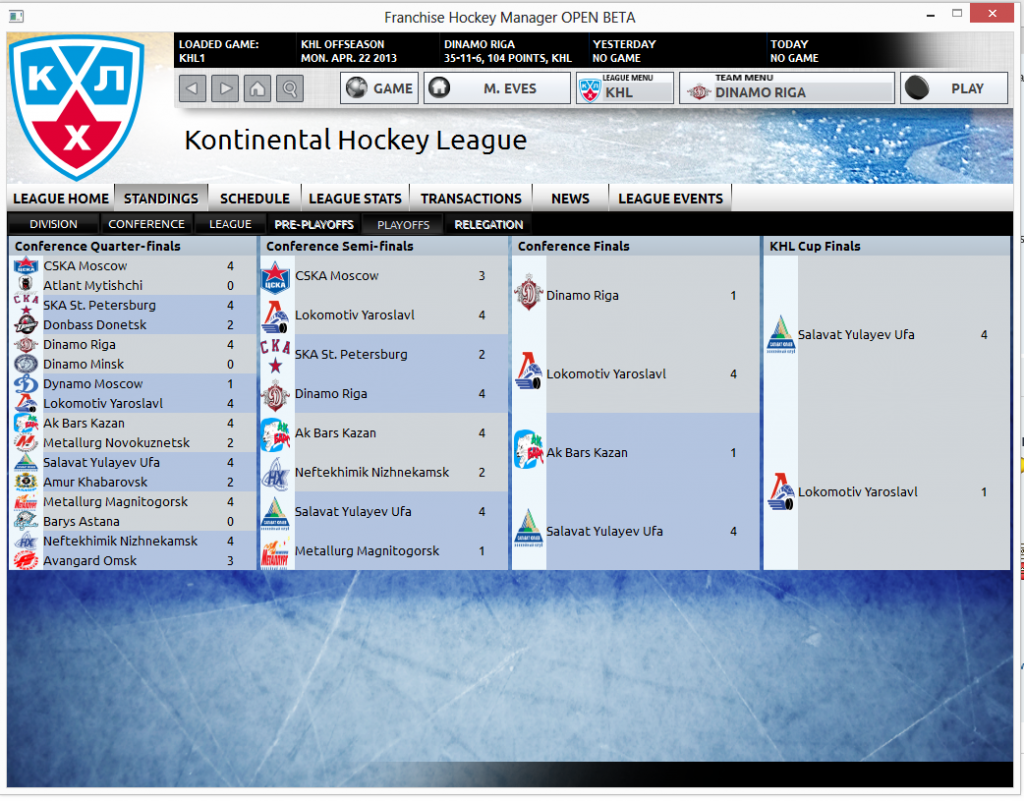
Task: Show CONFERENCE standings sub-tab
Action: pyautogui.click(x=146, y=224)
